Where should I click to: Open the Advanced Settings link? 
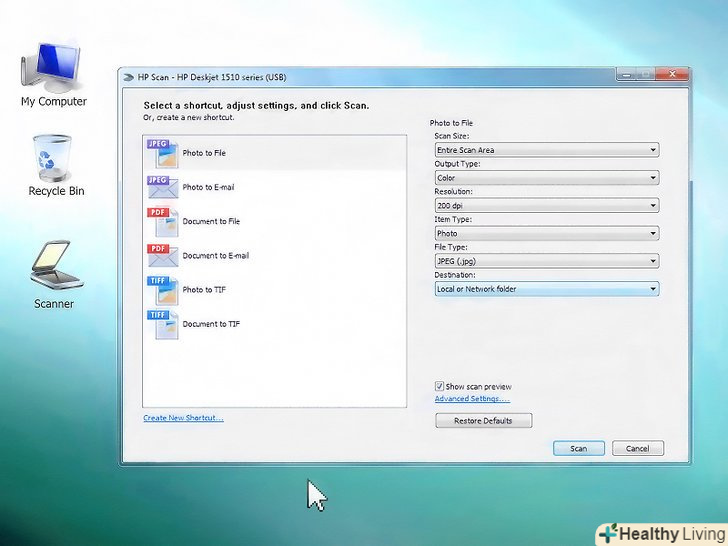pyautogui.click(x=472, y=398)
